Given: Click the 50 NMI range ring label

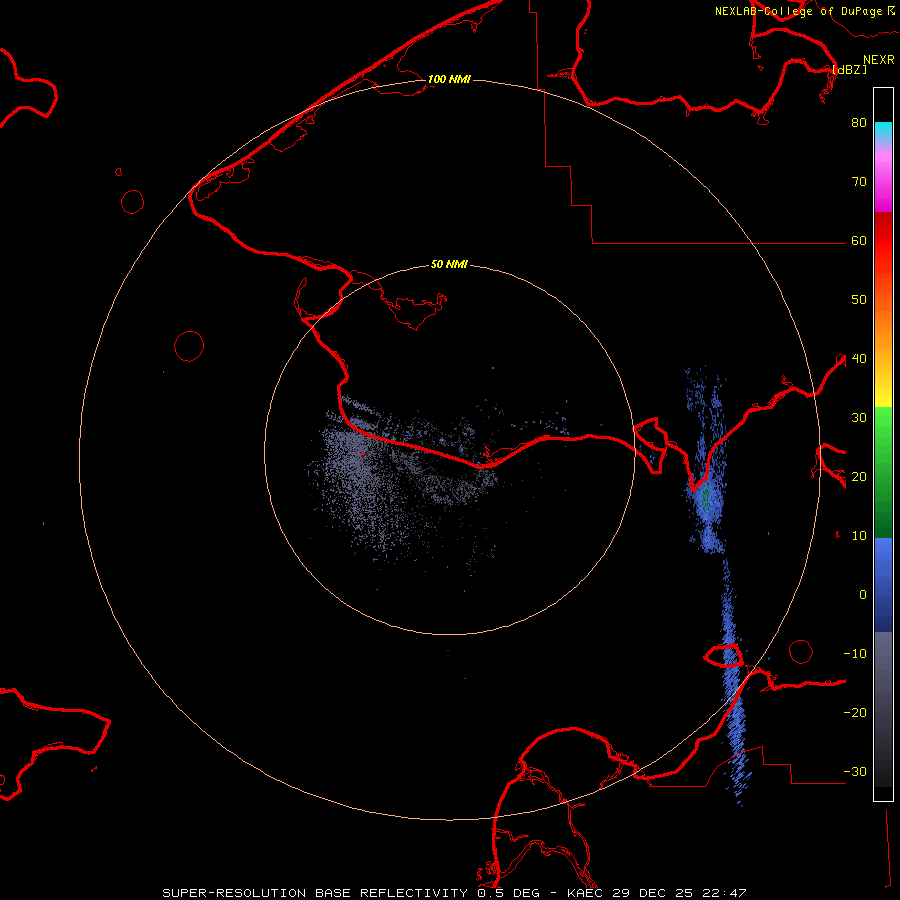Looking at the screenshot, I should [449, 265].
